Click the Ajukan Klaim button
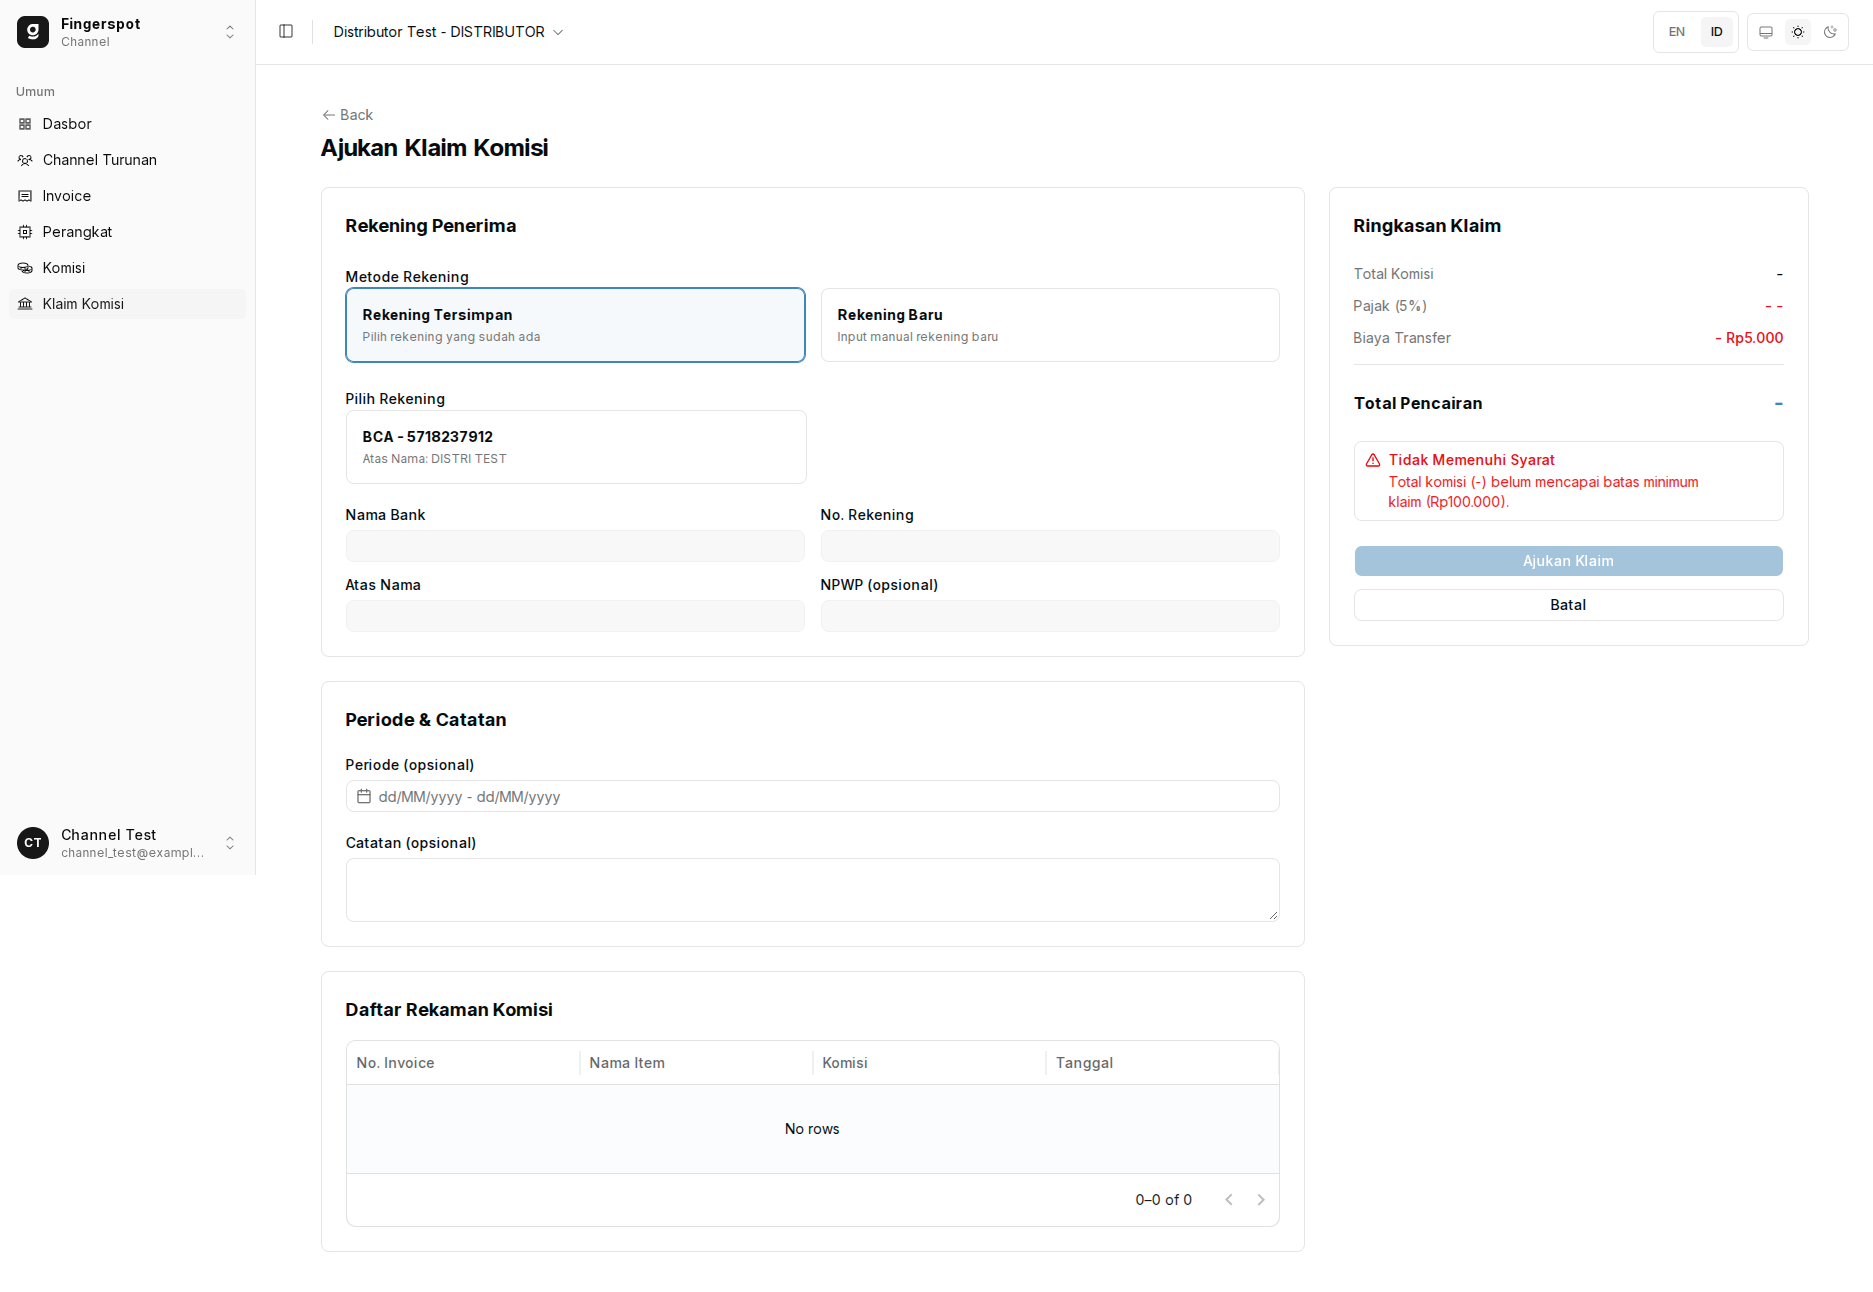 (x=1568, y=561)
